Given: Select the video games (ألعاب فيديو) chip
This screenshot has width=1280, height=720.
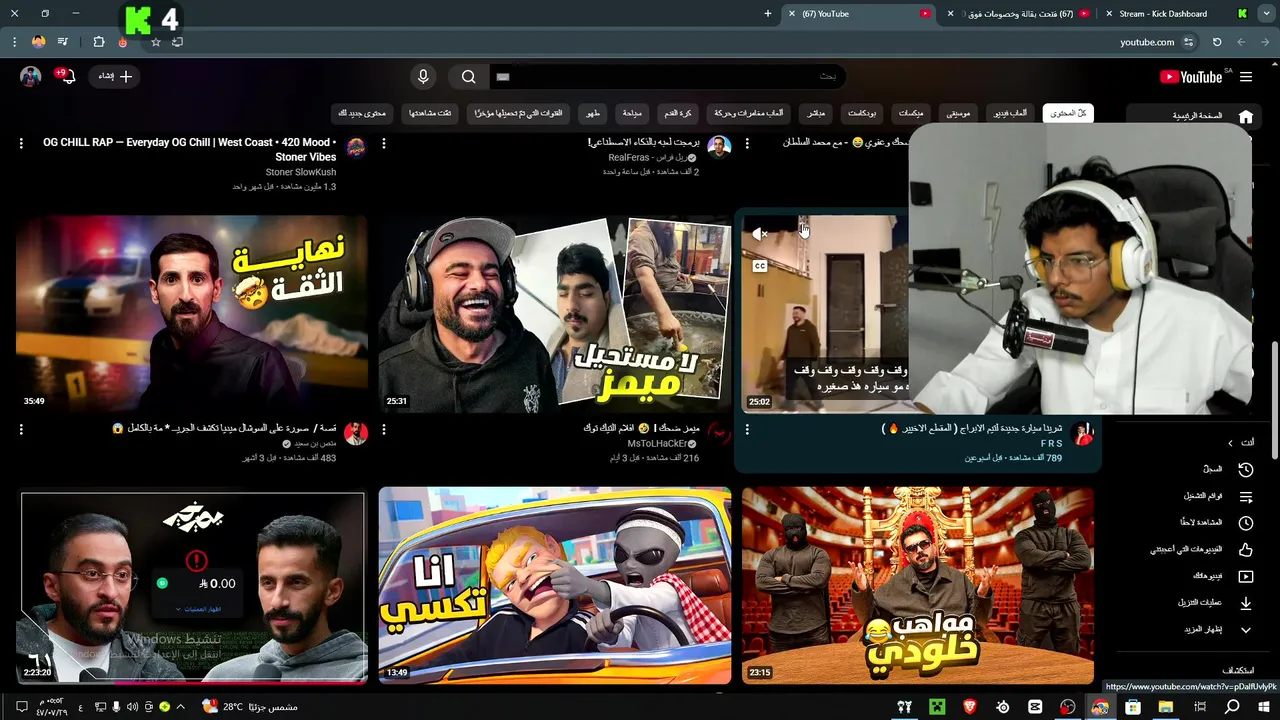Looking at the screenshot, I should tap(1010, 113).
